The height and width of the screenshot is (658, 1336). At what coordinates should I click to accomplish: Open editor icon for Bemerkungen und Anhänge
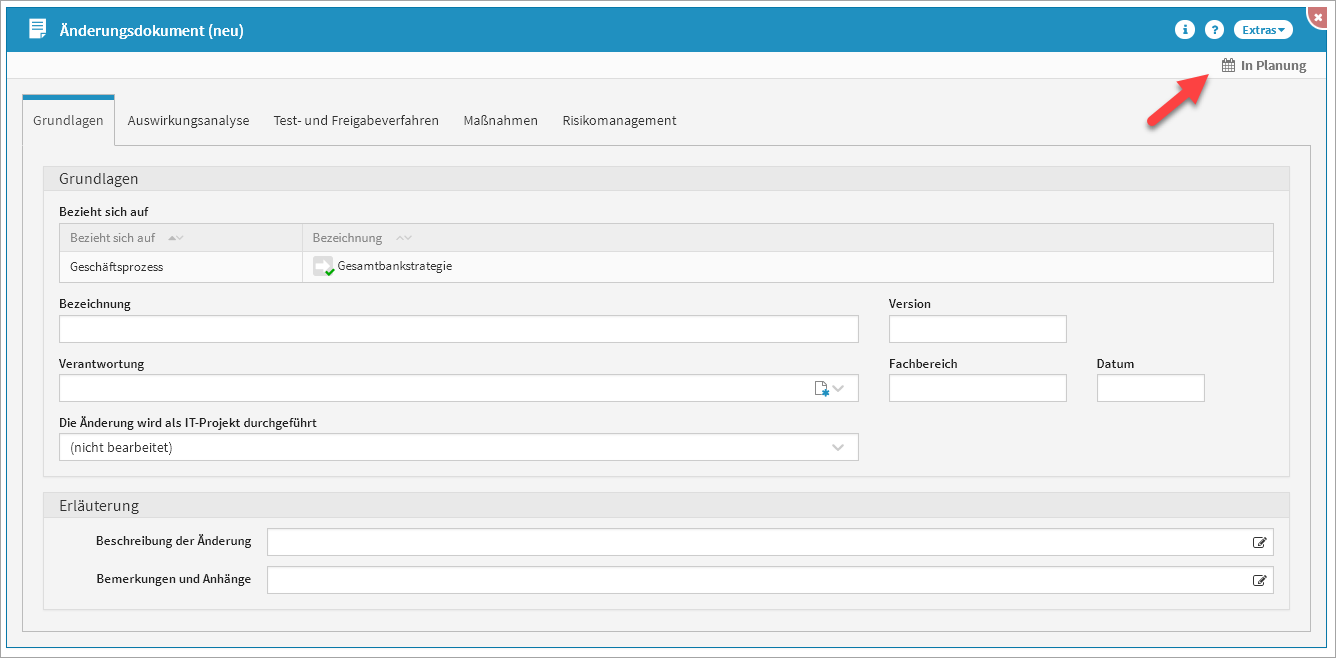[1260, 580]
